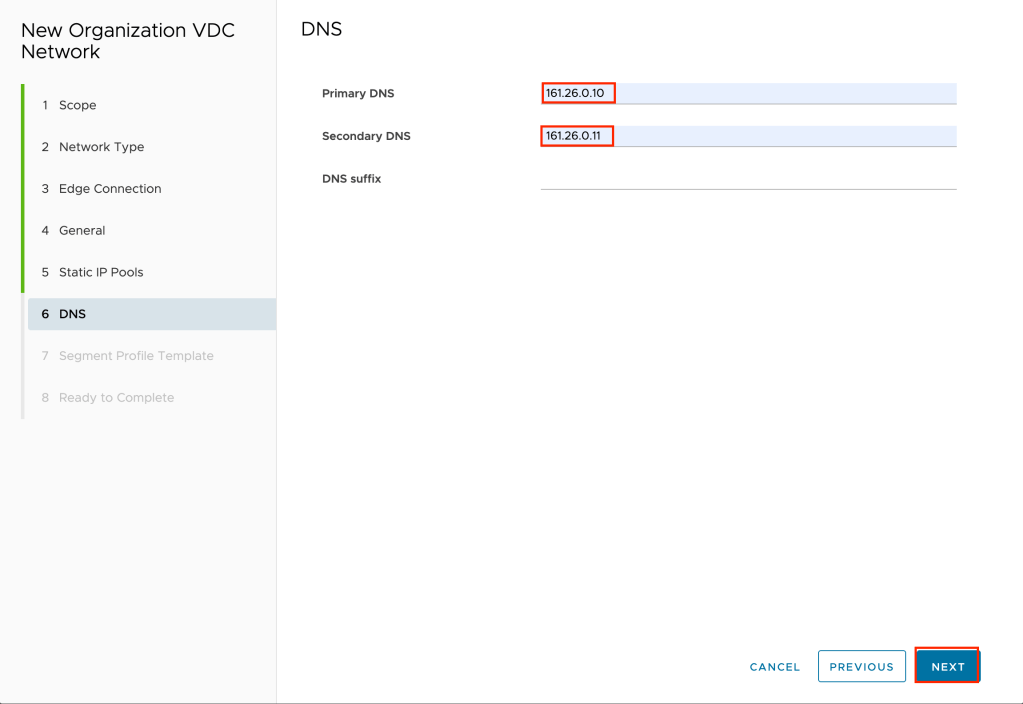Click the Primary DNS label

[358, 94]
